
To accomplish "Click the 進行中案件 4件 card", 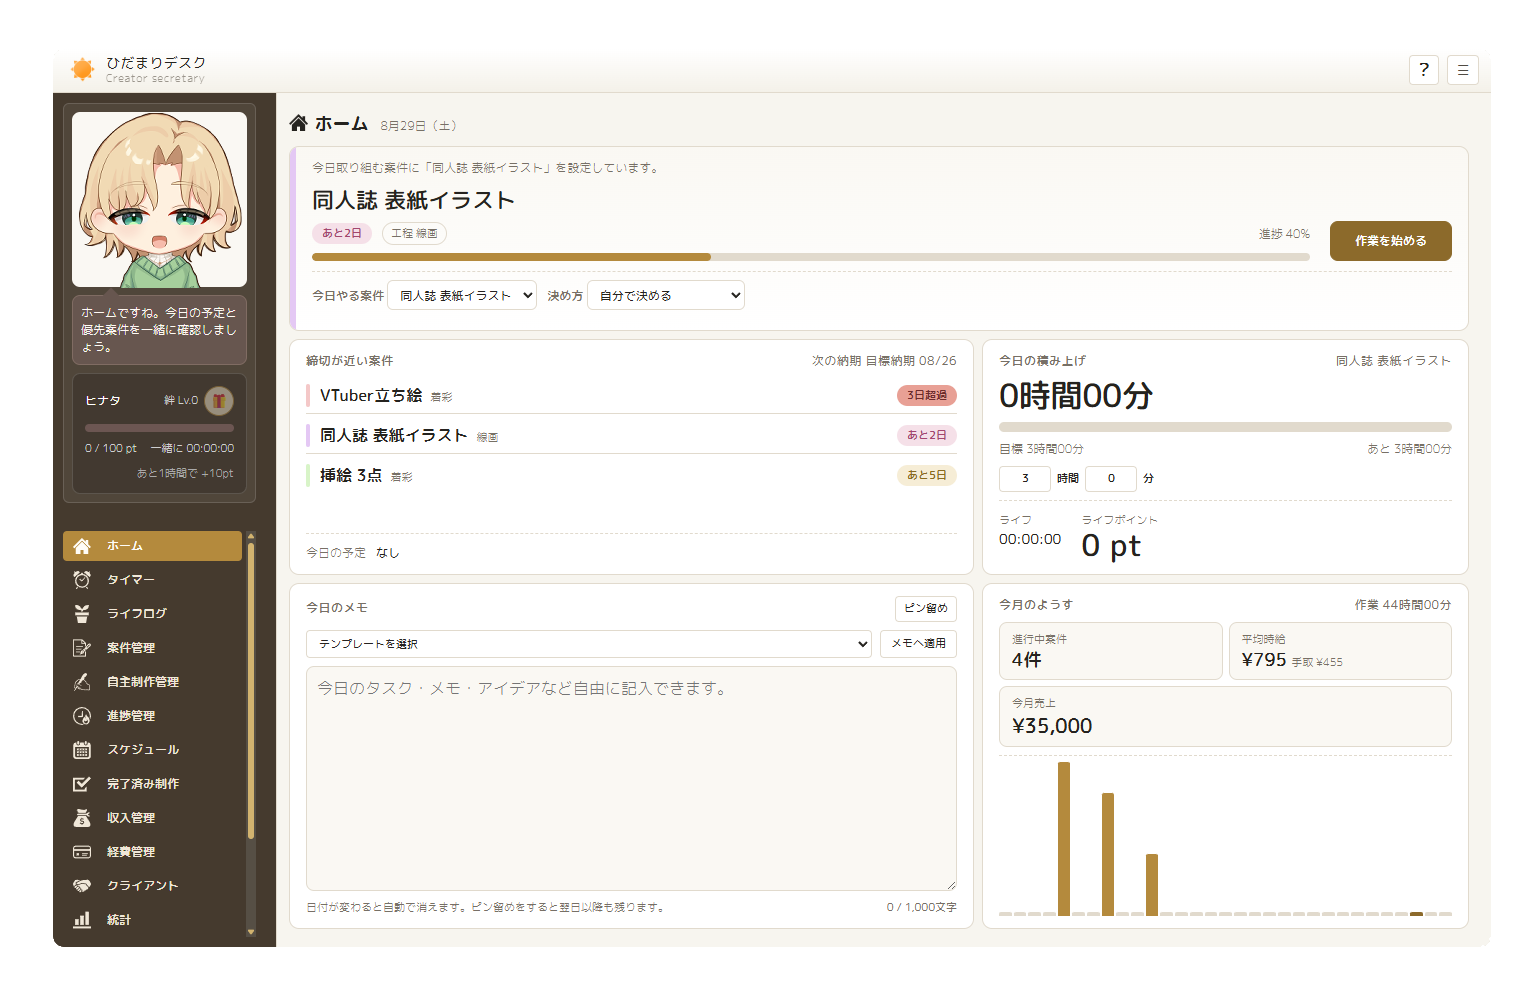I will (x=1111, y=651).
